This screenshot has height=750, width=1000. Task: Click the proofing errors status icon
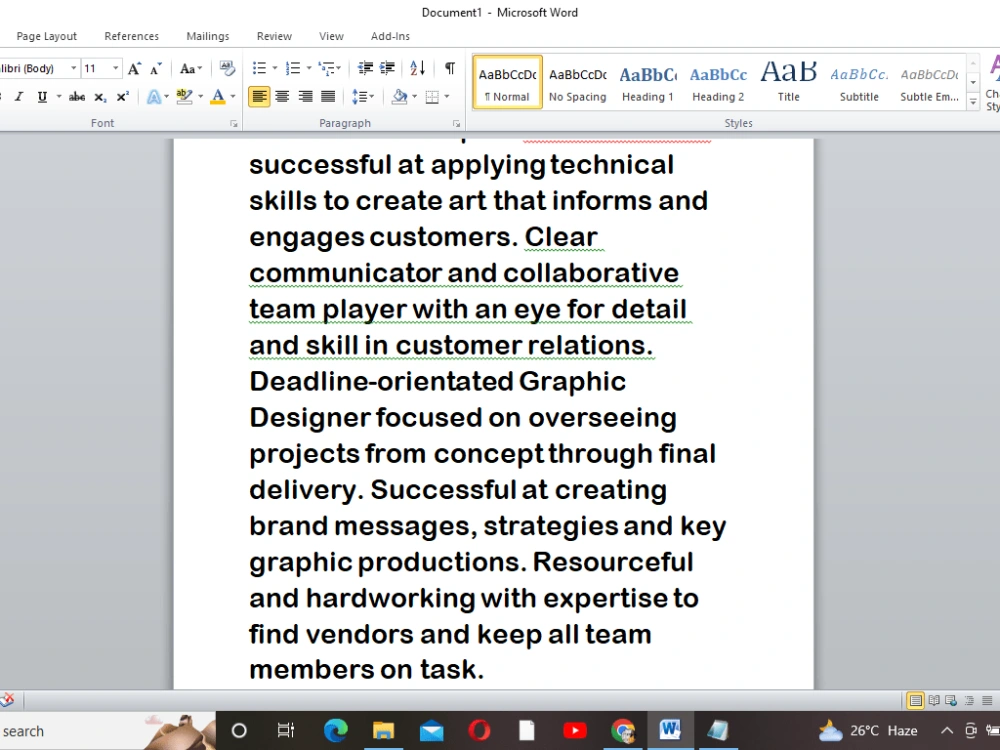7,700
